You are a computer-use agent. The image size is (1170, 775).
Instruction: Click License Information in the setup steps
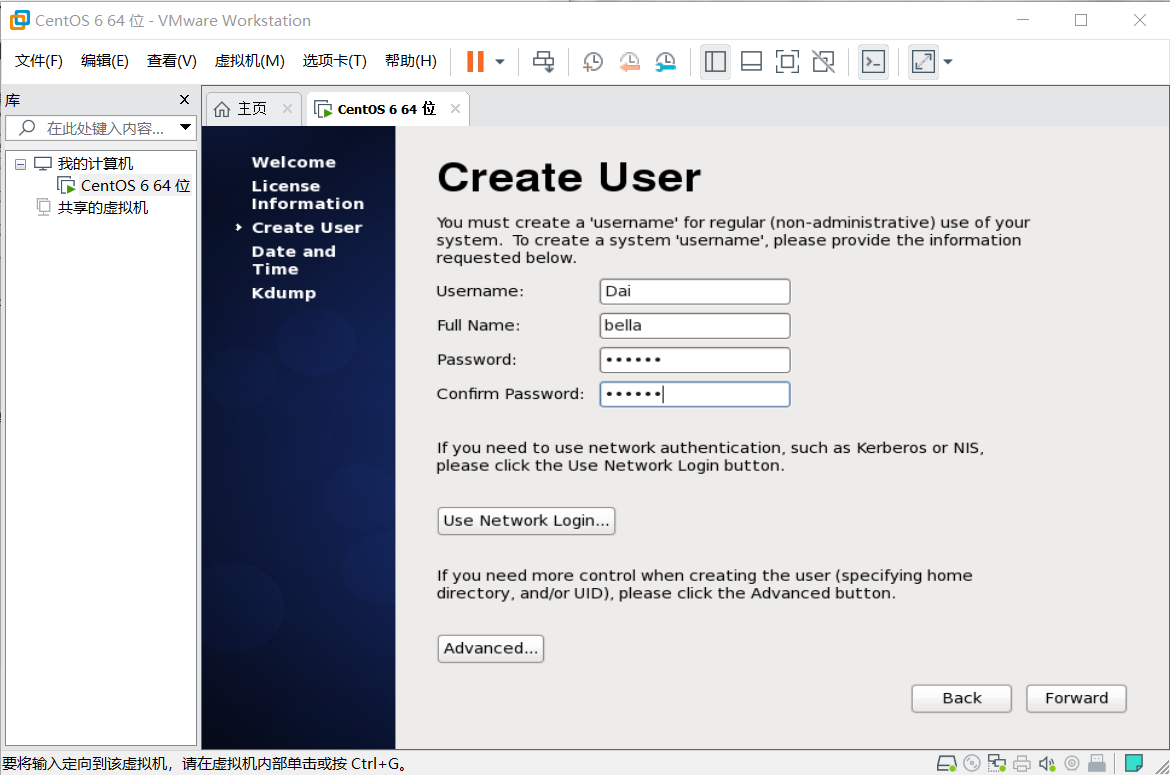307,195
